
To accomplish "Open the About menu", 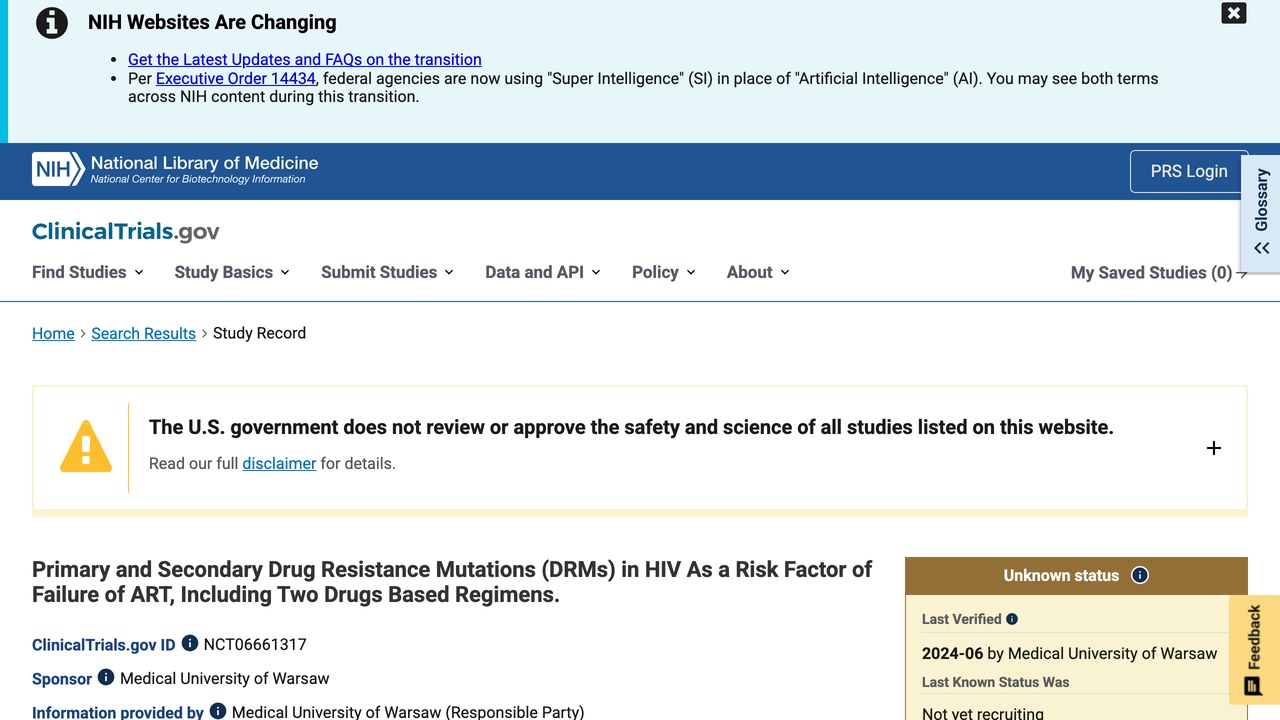I will click(758, 272).
